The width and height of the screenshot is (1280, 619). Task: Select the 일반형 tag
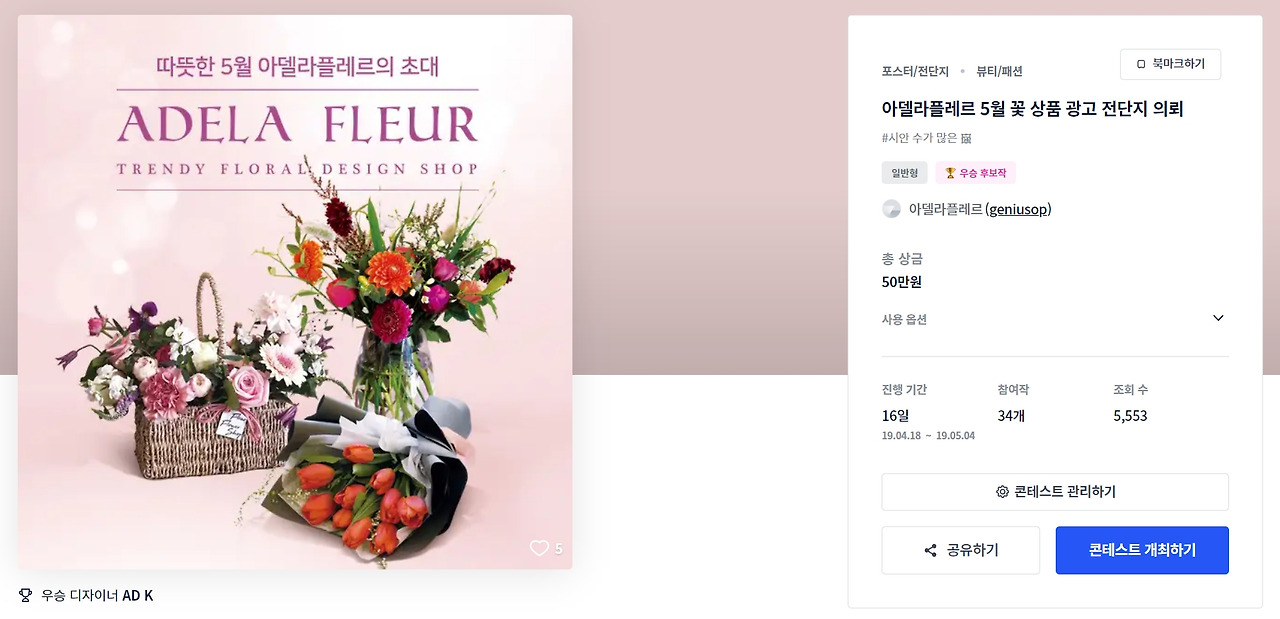tap(905, 173)
